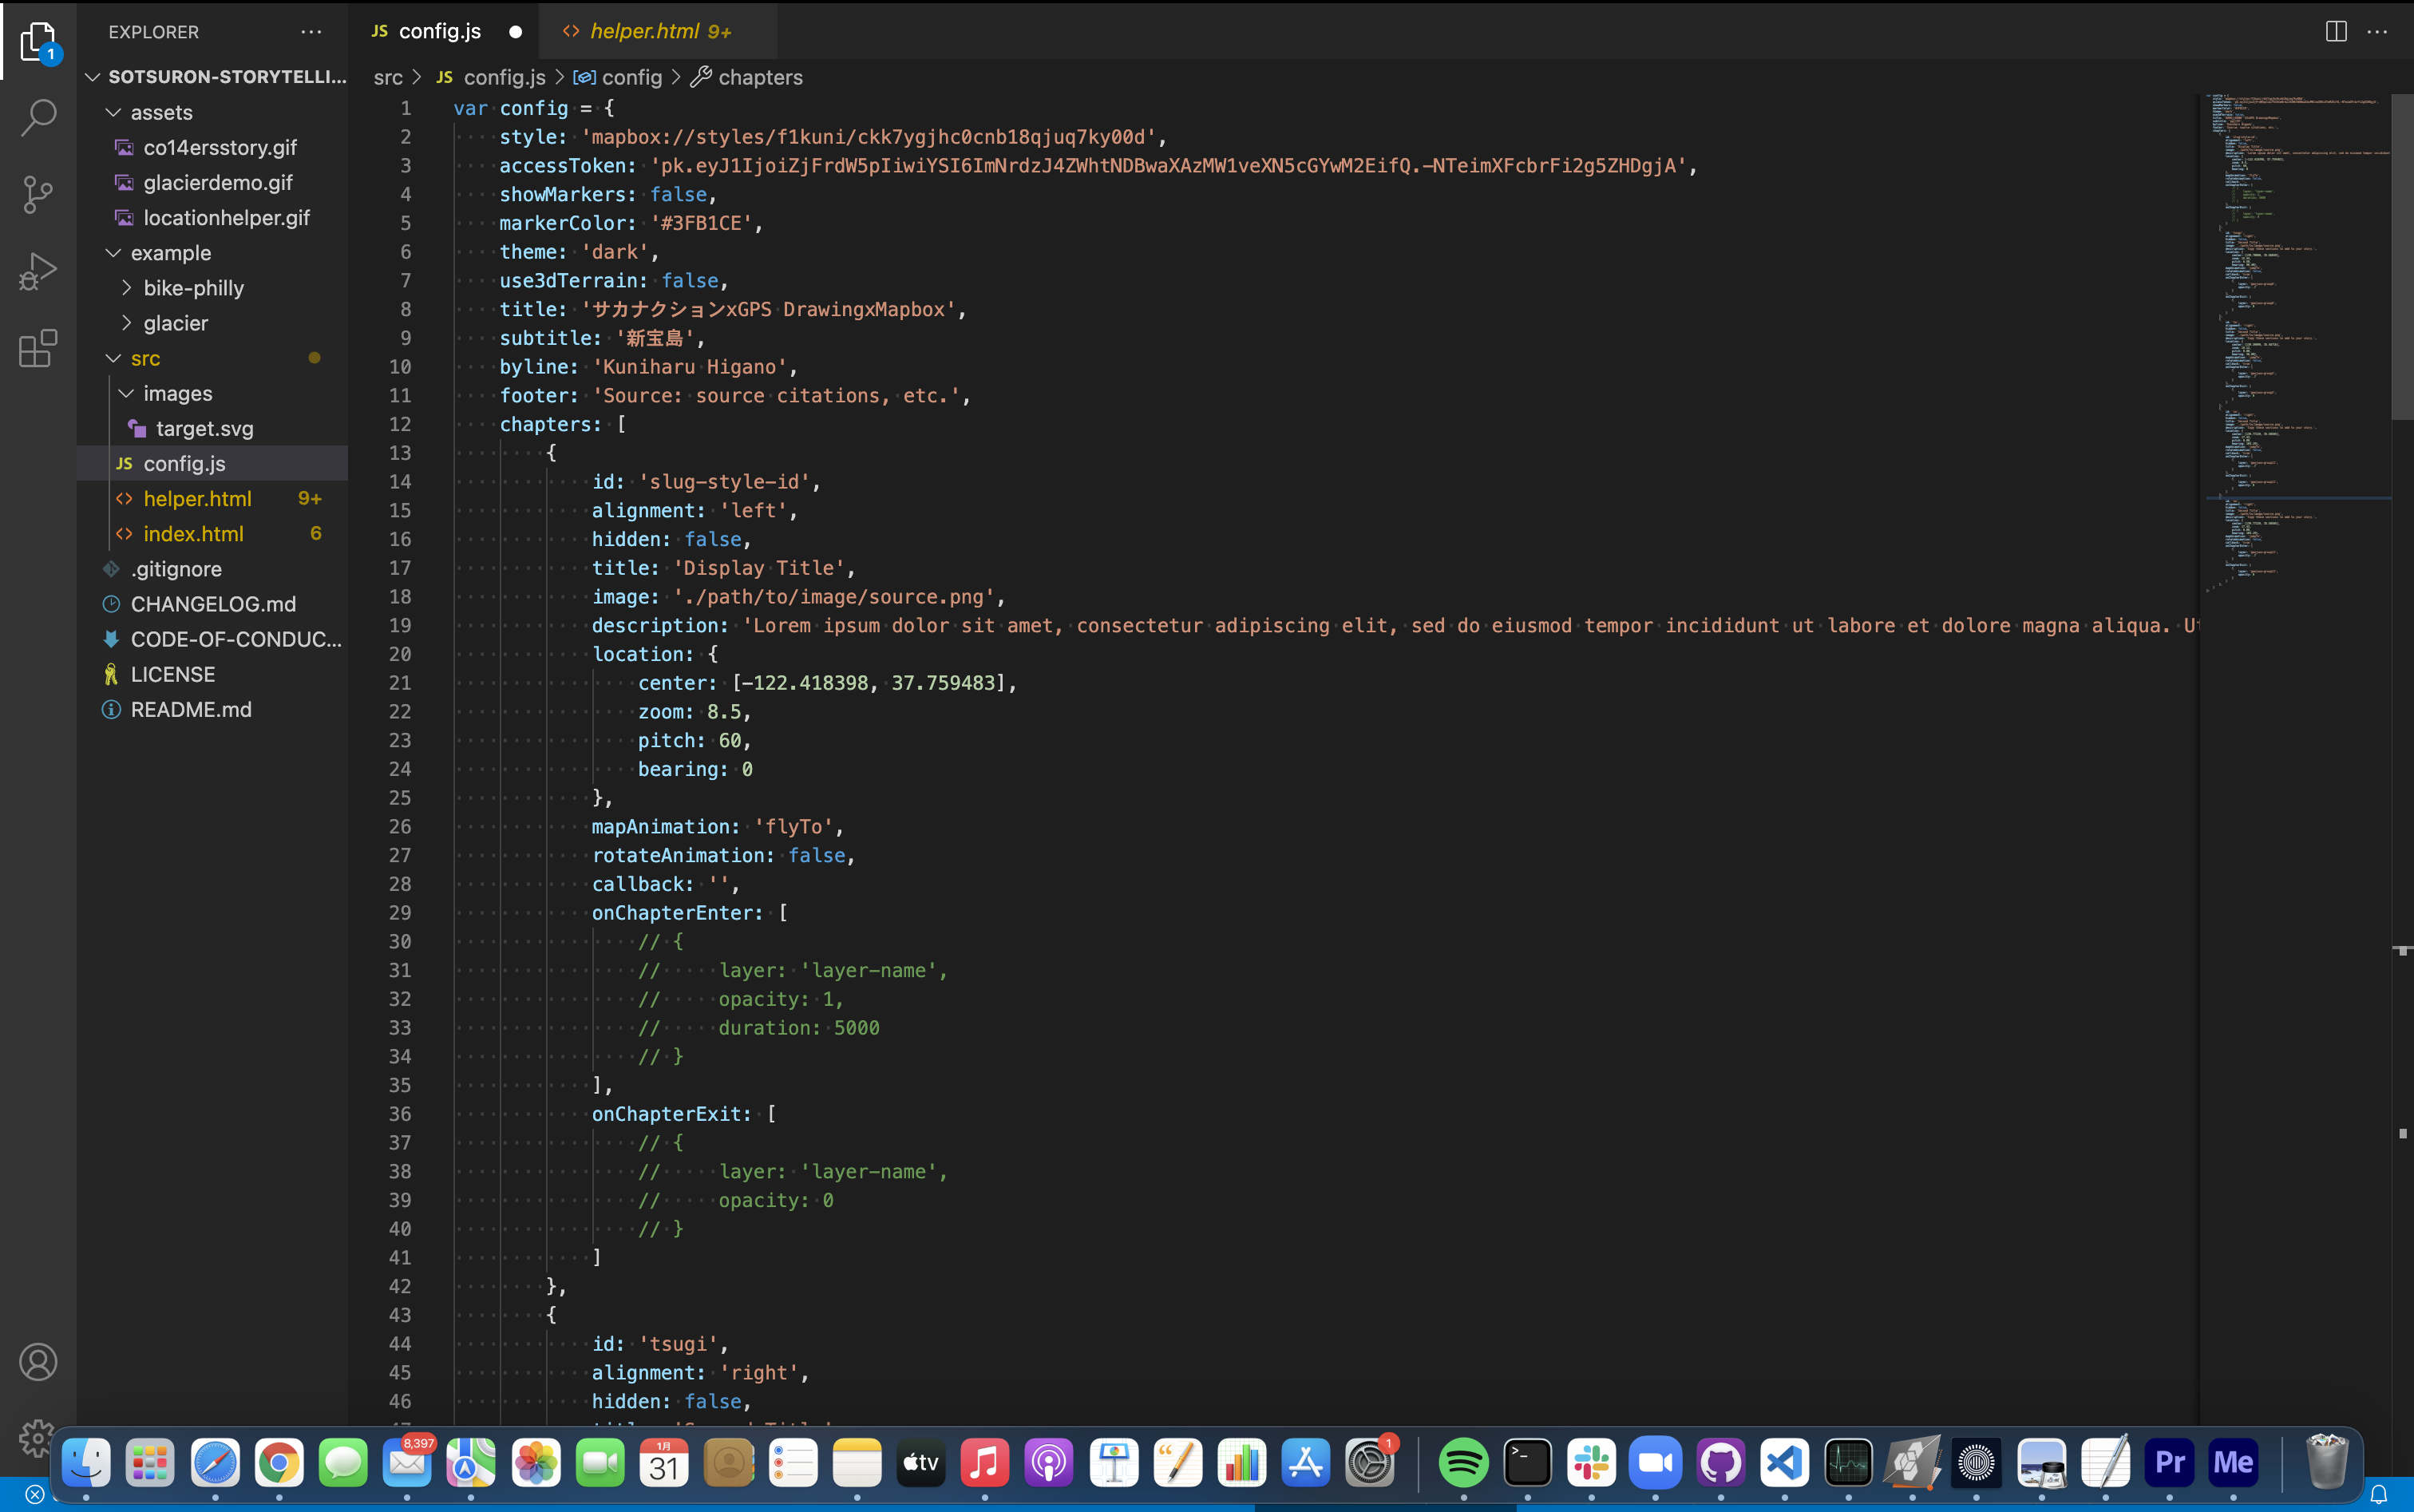Open index.html in the file tree
This screenshot has height=1512, width=2414.
pyautogui.click(x=193, y=534)
